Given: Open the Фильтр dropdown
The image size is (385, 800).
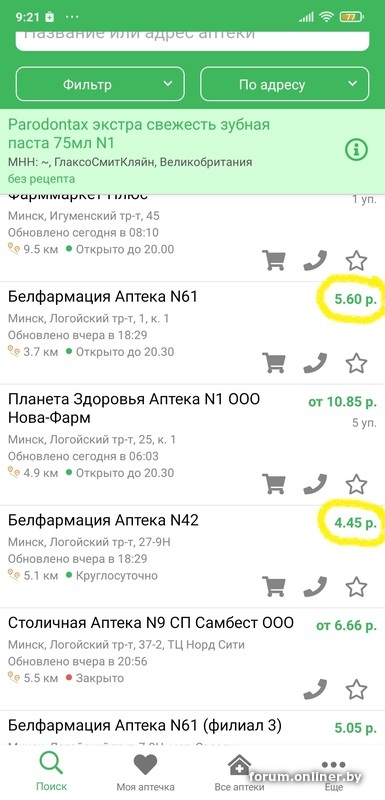Looking at the screenshot, I should click(100, 84).
